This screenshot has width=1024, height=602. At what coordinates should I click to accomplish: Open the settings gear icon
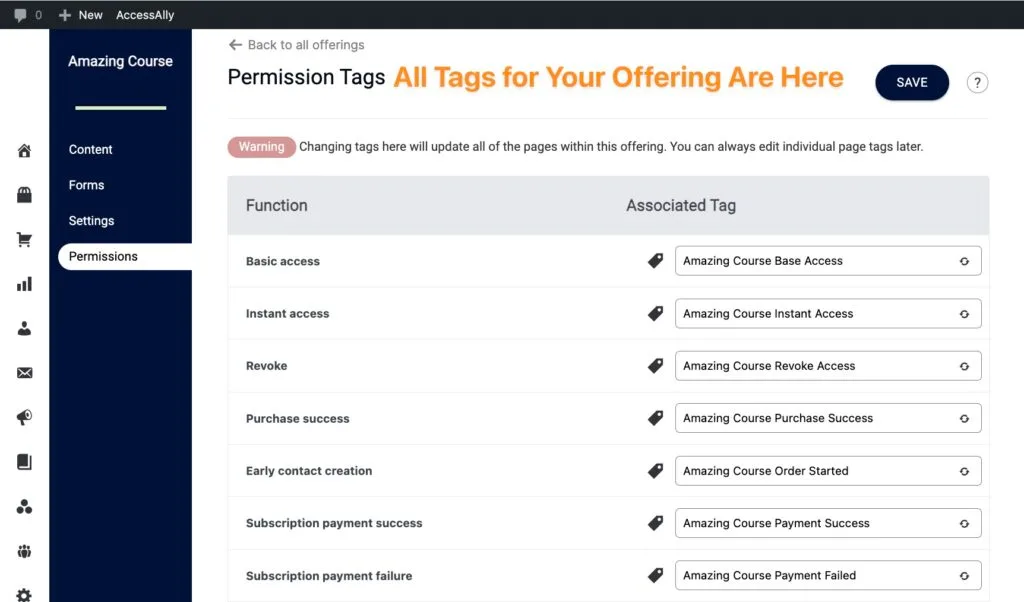24,593
